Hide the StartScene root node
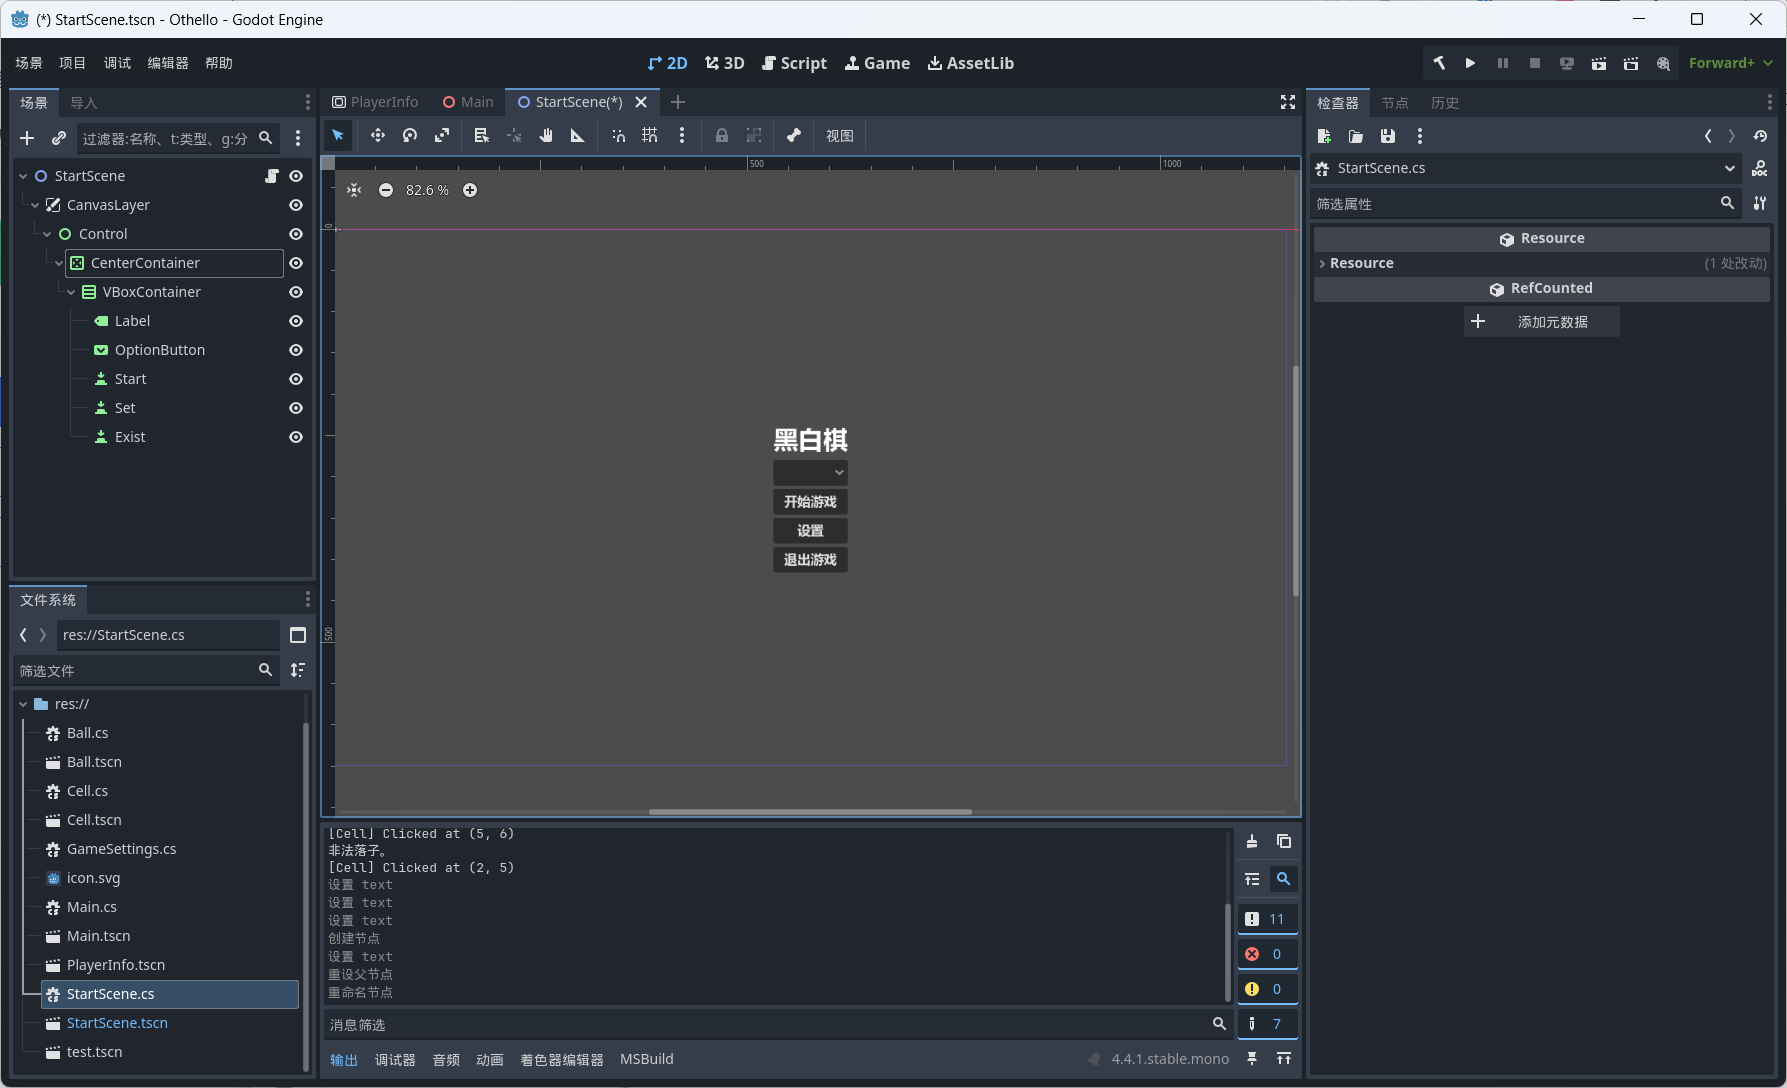This screenshot has height=1088, width=1787. [296, 176]
